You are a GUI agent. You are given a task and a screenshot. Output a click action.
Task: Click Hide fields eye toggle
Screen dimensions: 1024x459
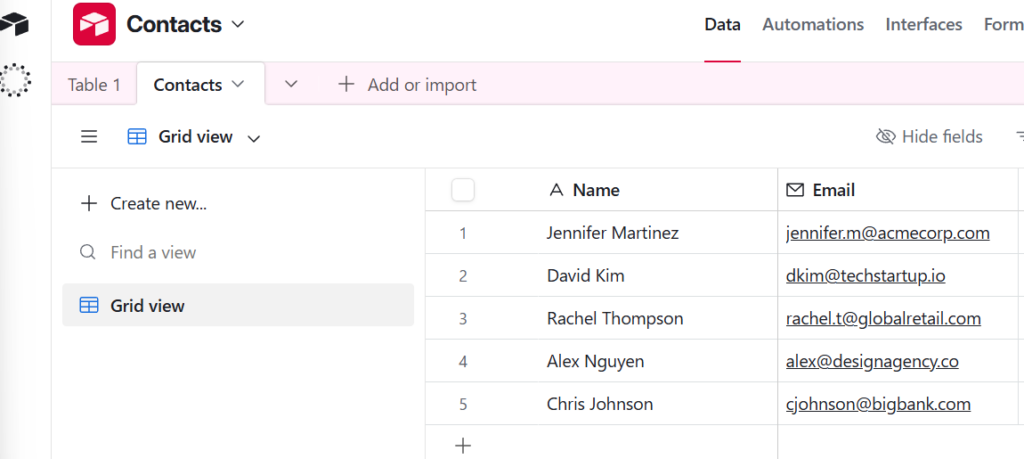click(x=929, y=137)
